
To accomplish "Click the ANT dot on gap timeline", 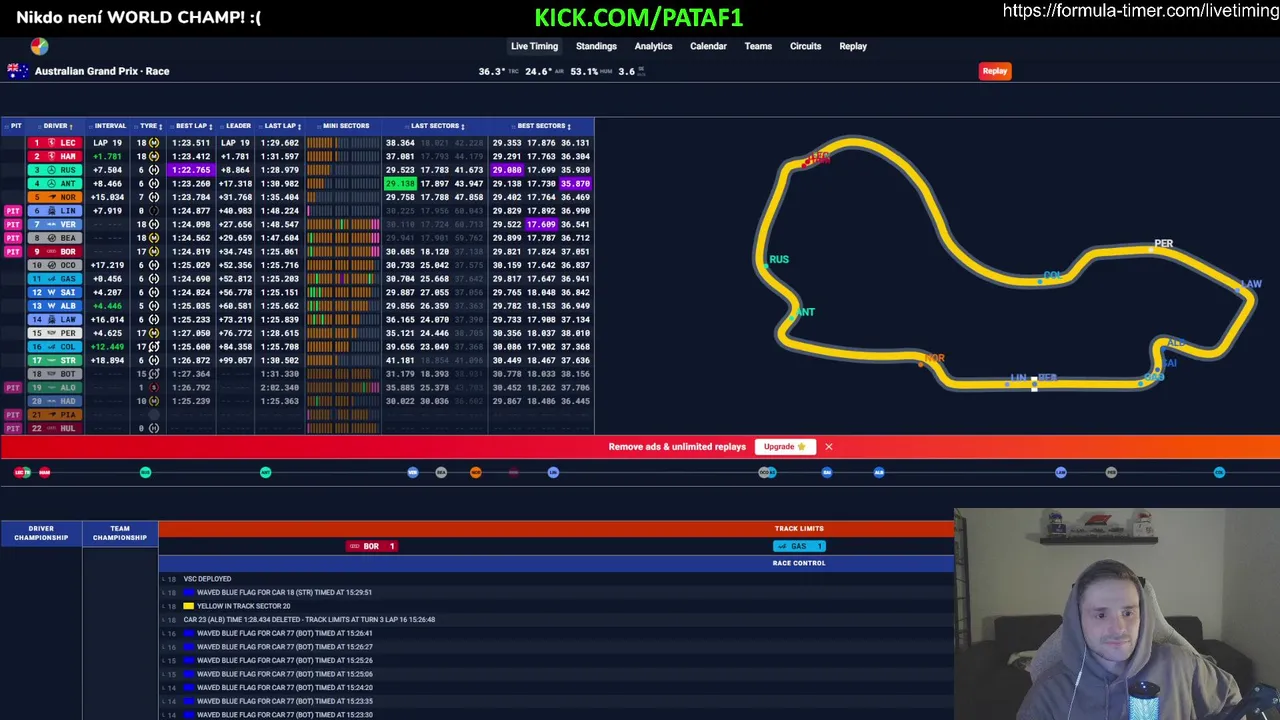I will [265, 472].
